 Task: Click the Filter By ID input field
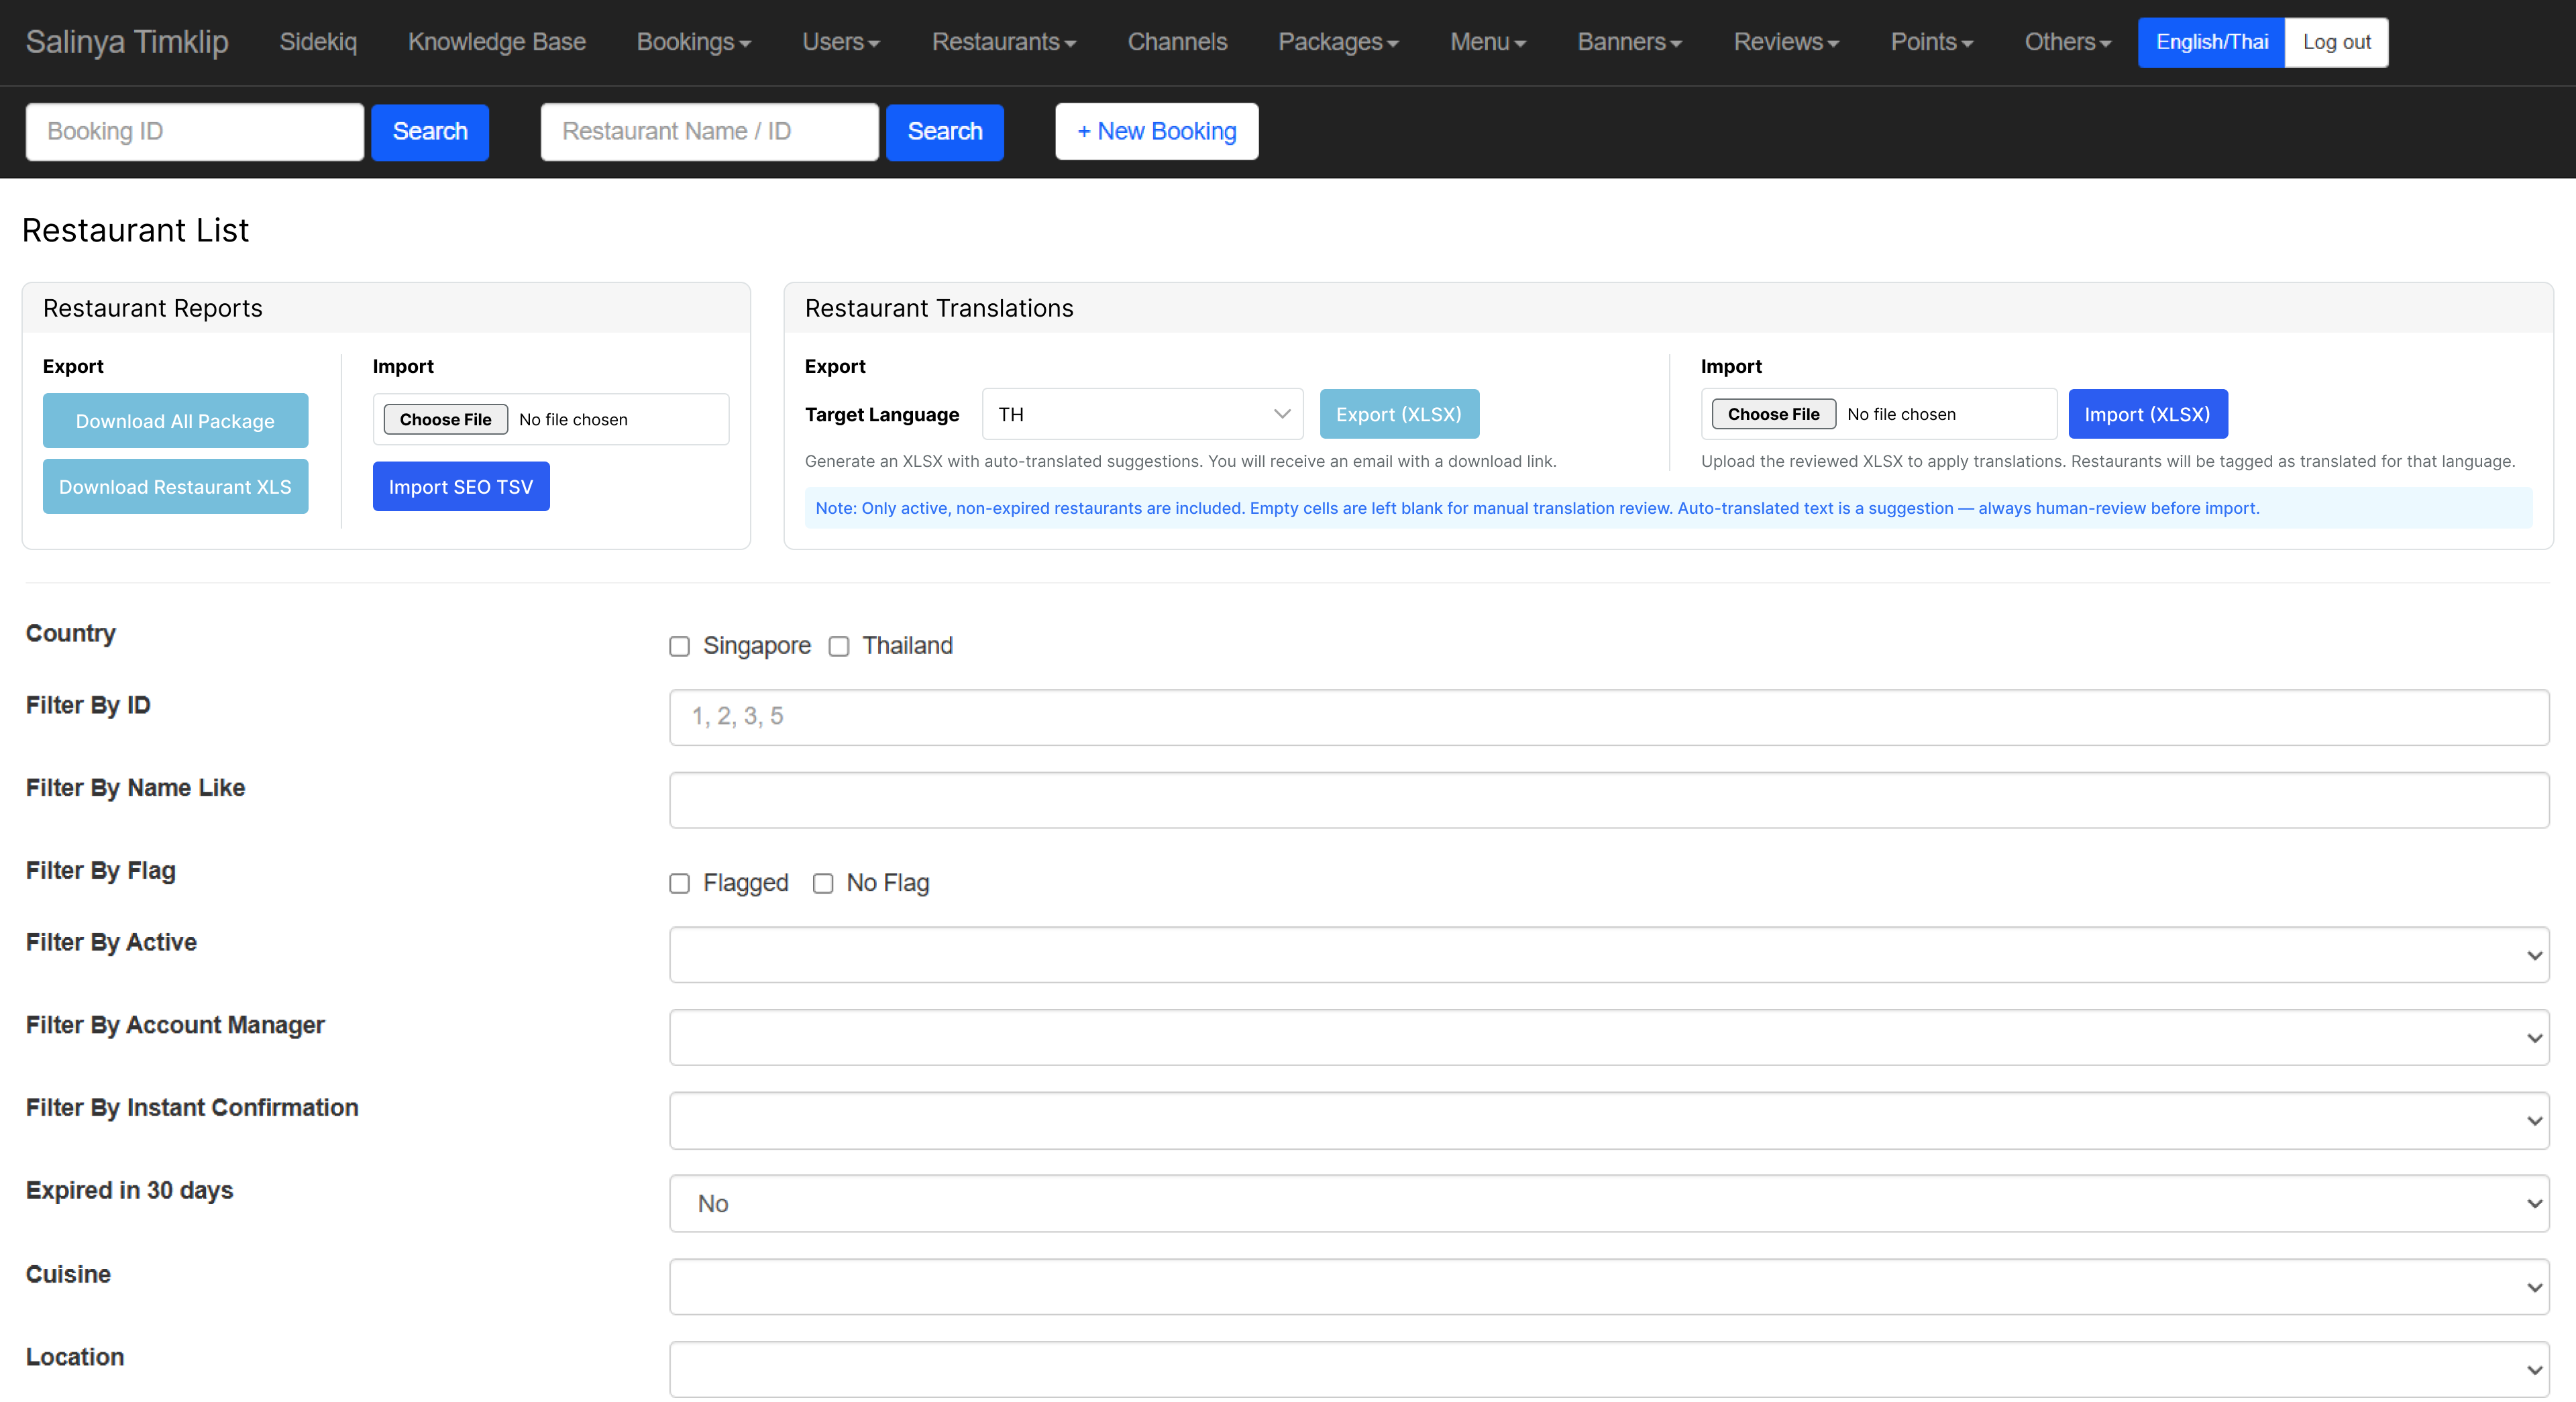1608,716
